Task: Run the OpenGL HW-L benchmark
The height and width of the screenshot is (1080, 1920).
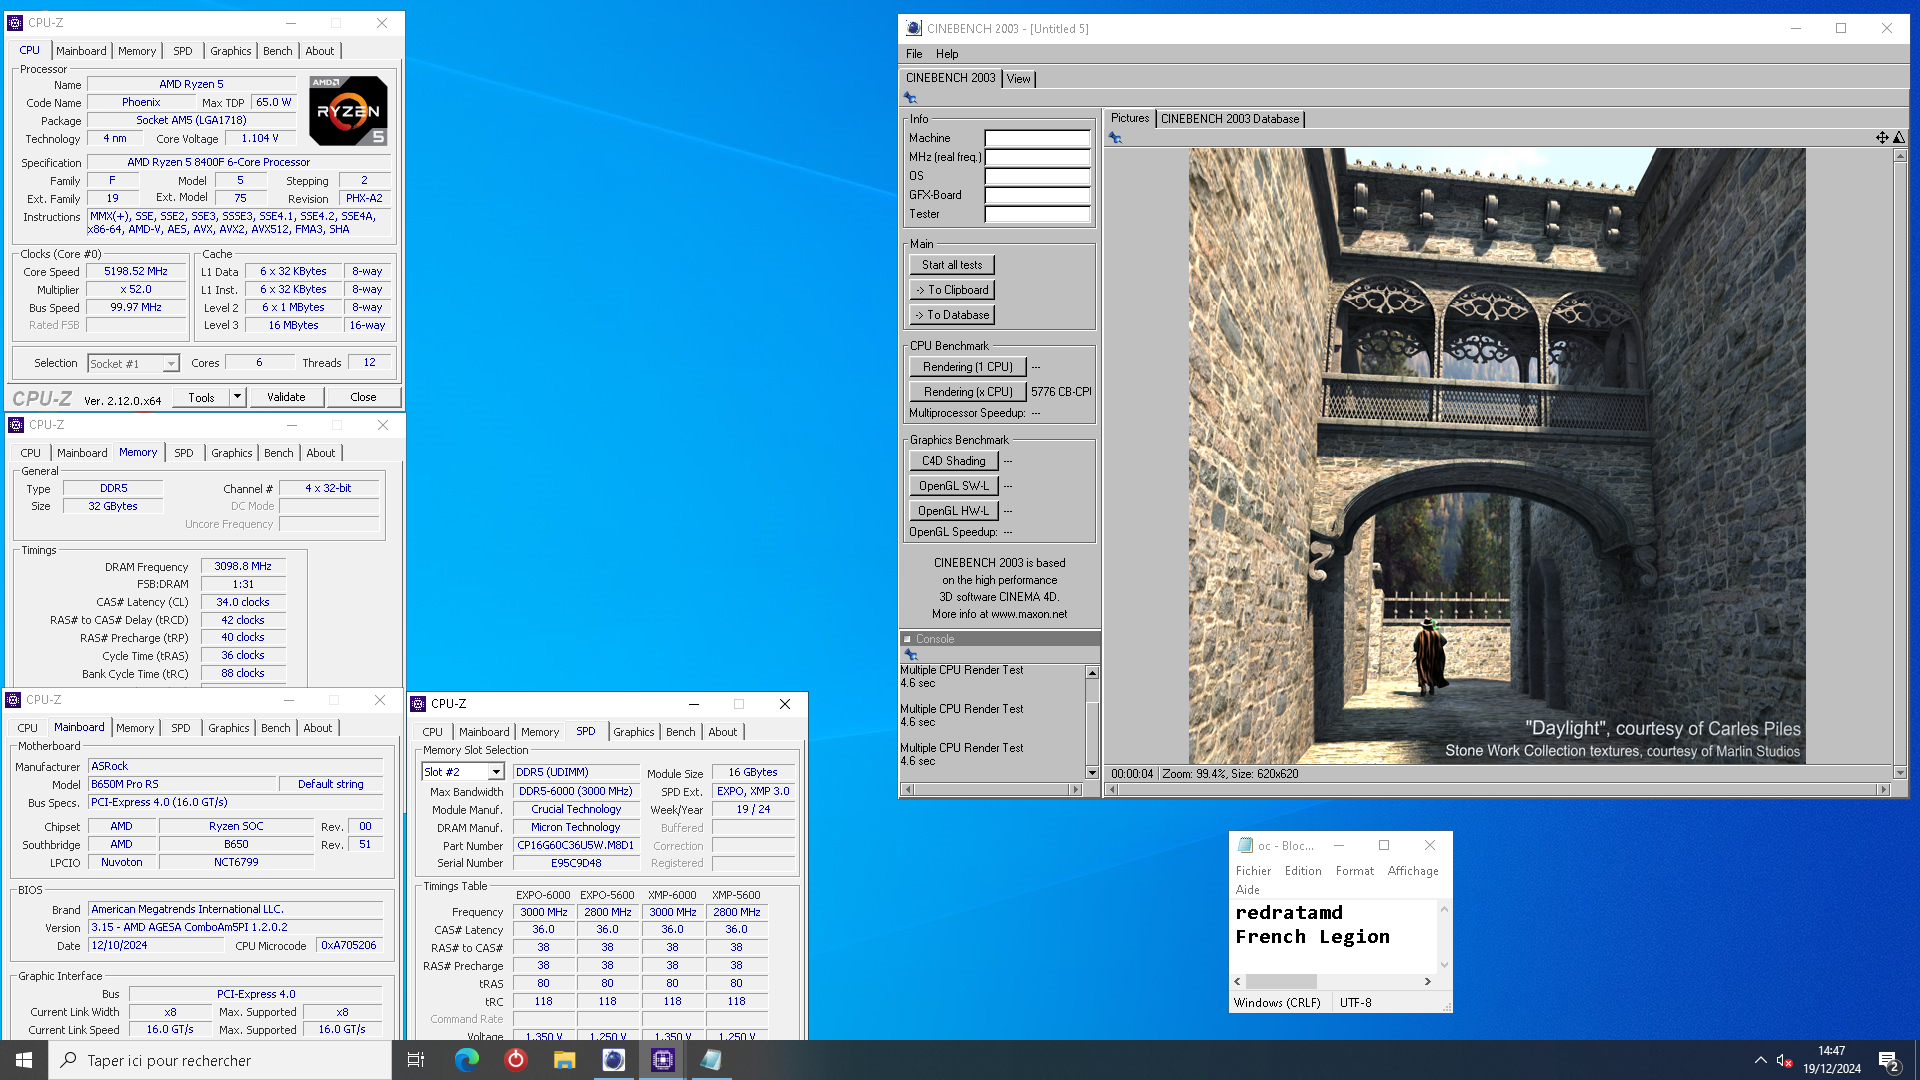Action: click(x=953, y=511)
